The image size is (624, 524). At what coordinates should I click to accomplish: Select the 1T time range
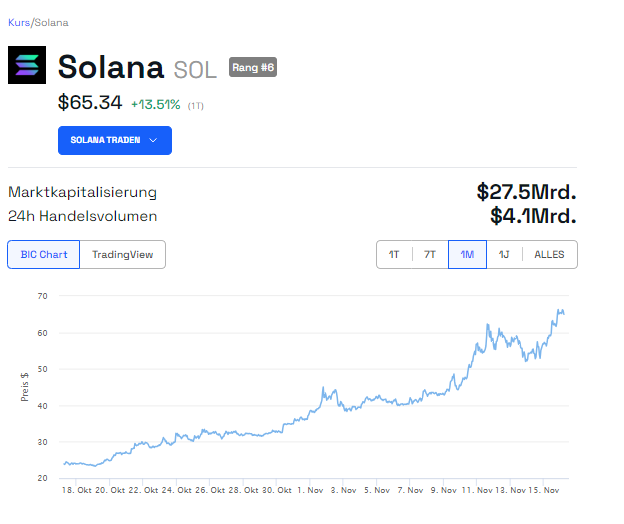[x=394, y=255]
